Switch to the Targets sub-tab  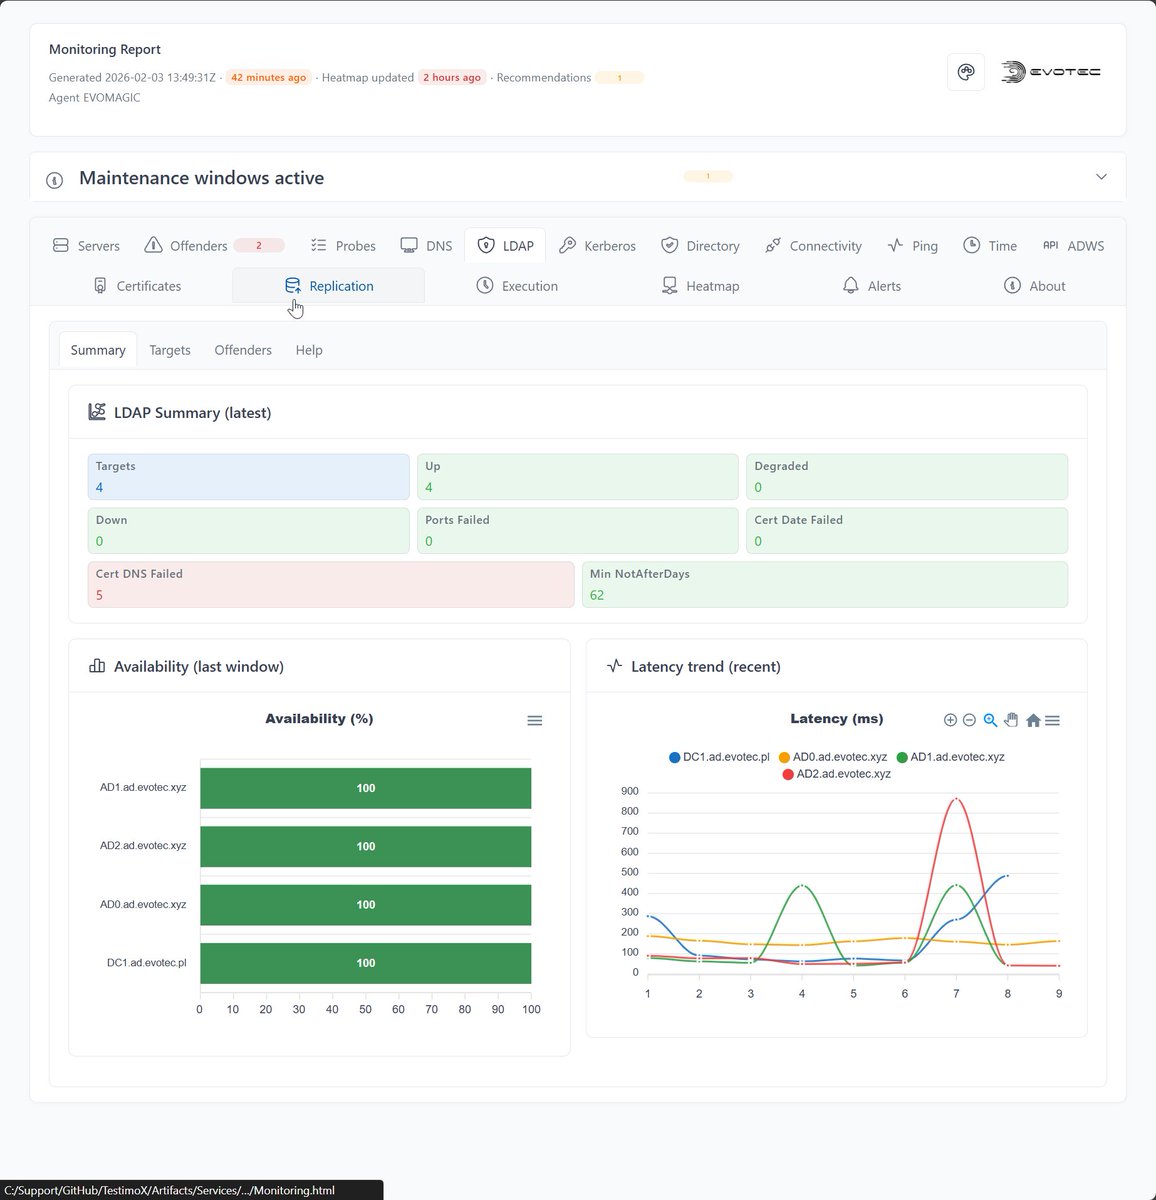[170, 350]
